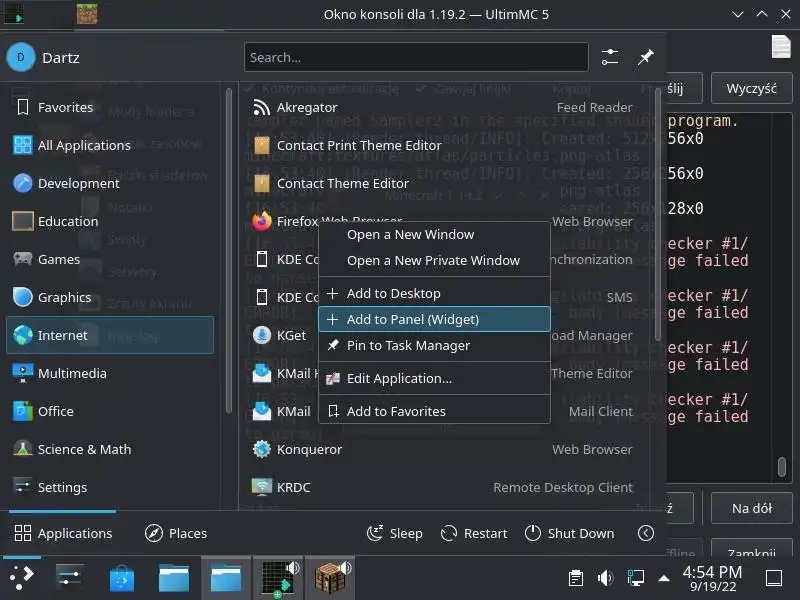The image size is (800, 600).
Task: Open the clipboard tray icon
Action: click(x=576, y=578)
